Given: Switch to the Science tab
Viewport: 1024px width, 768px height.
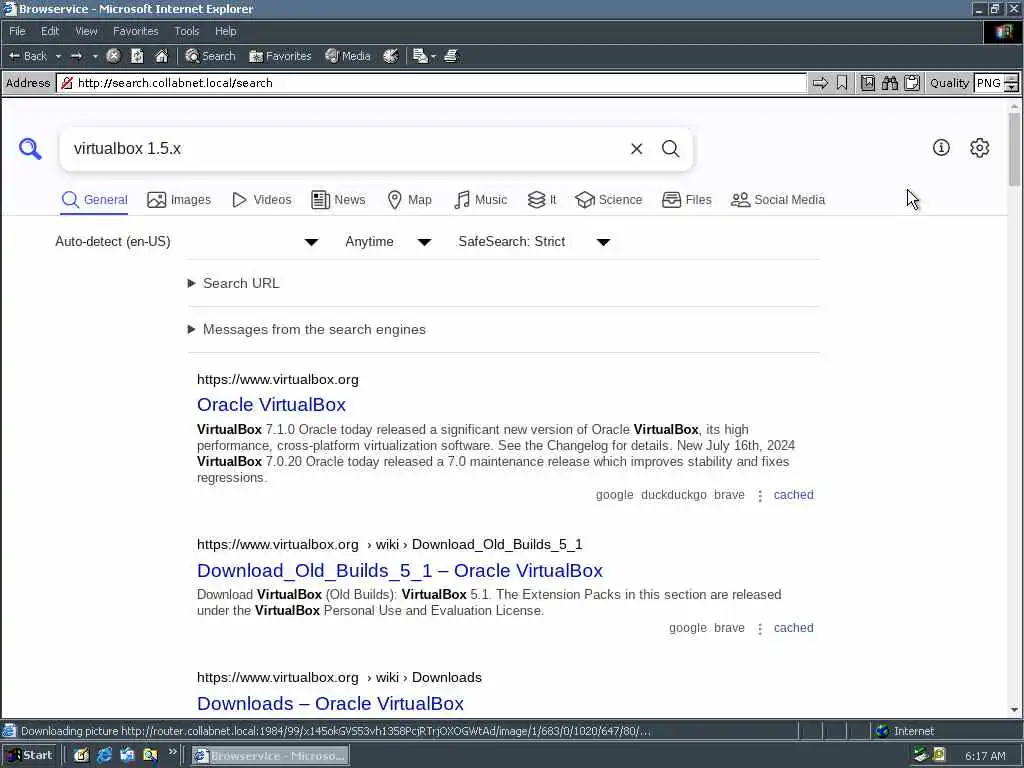Looking at the screenshot, I should point(609,200).
